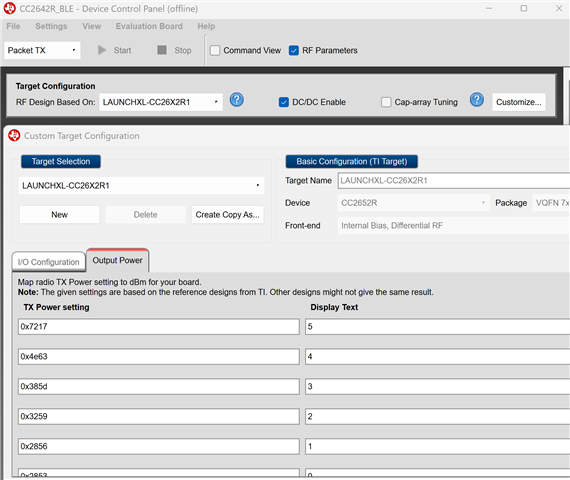The image size is (570, 480).
Task: Open the View menu
Action: tap(92, 26)
